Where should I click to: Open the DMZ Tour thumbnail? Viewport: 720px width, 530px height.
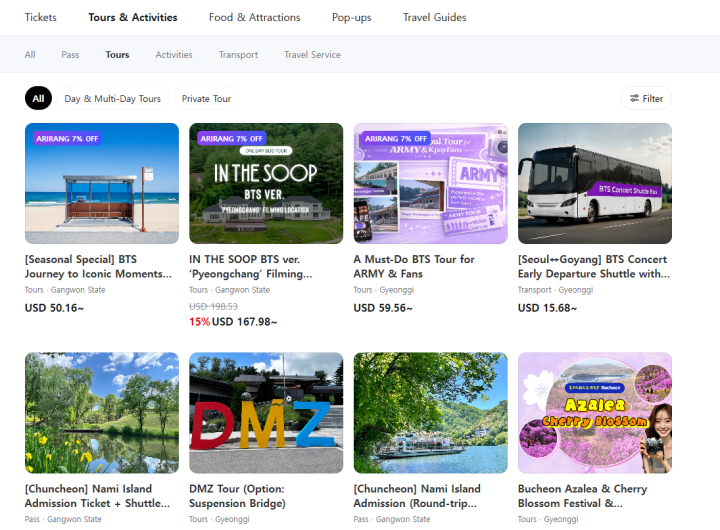coord(266,412)
